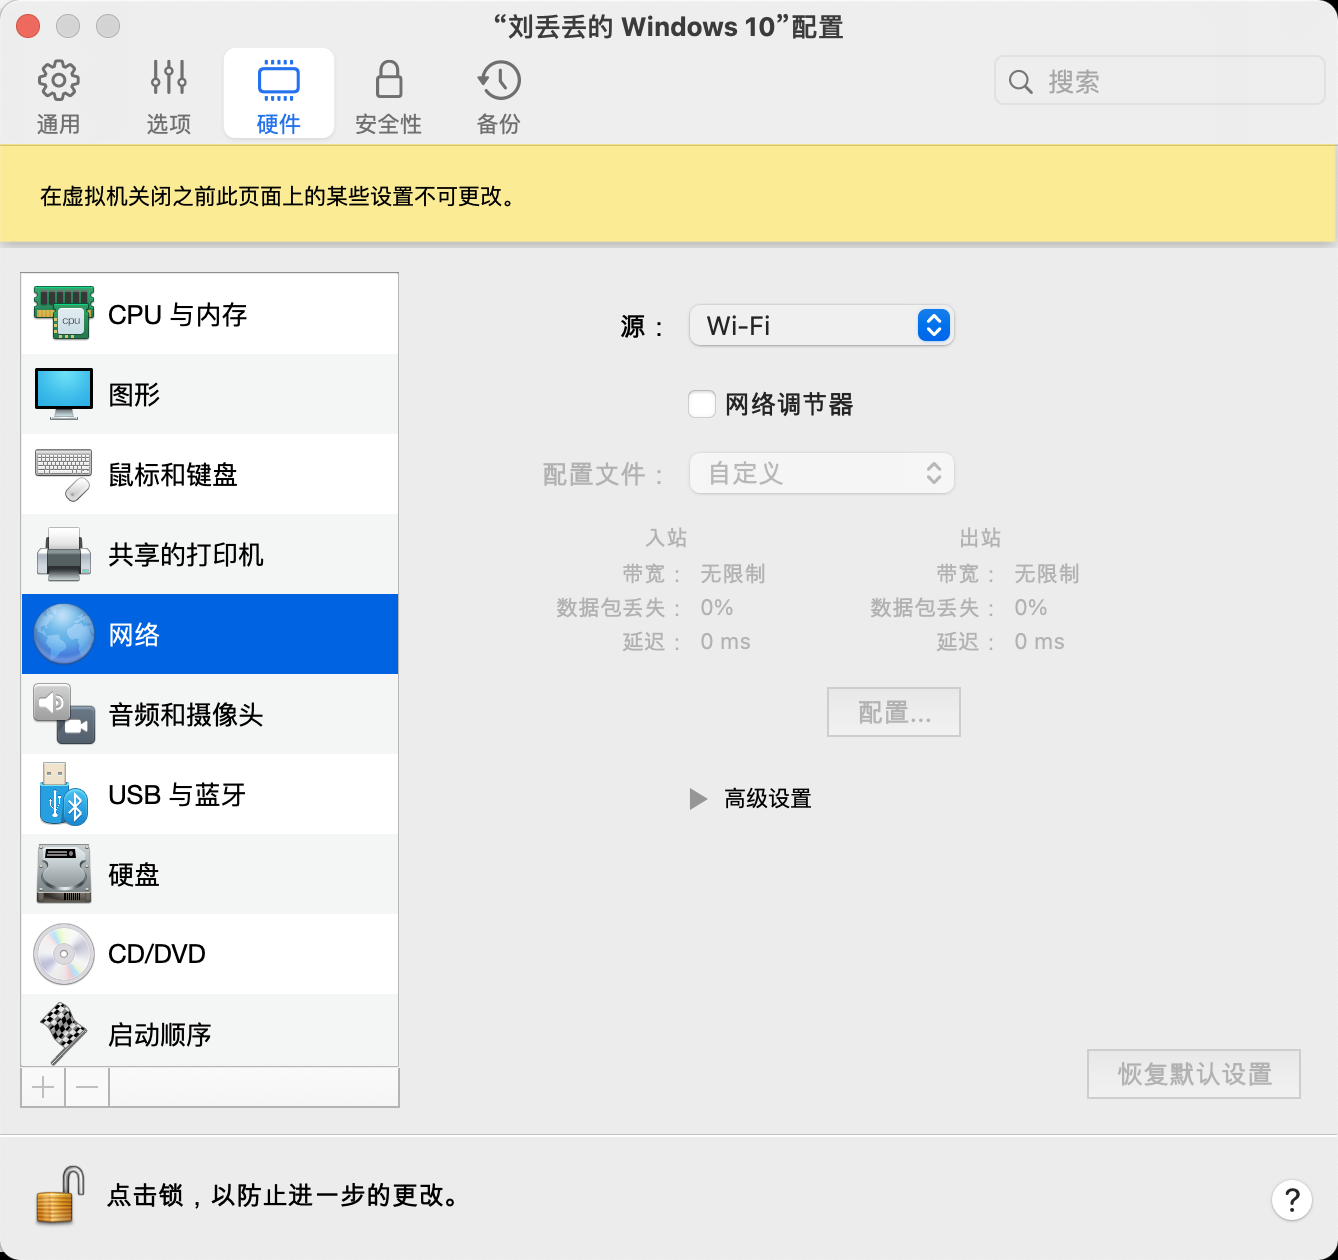Screen dimensions: 1338x1260
Task: Select CD/DVD row in sidebar
Action: (x=210, y=954)
